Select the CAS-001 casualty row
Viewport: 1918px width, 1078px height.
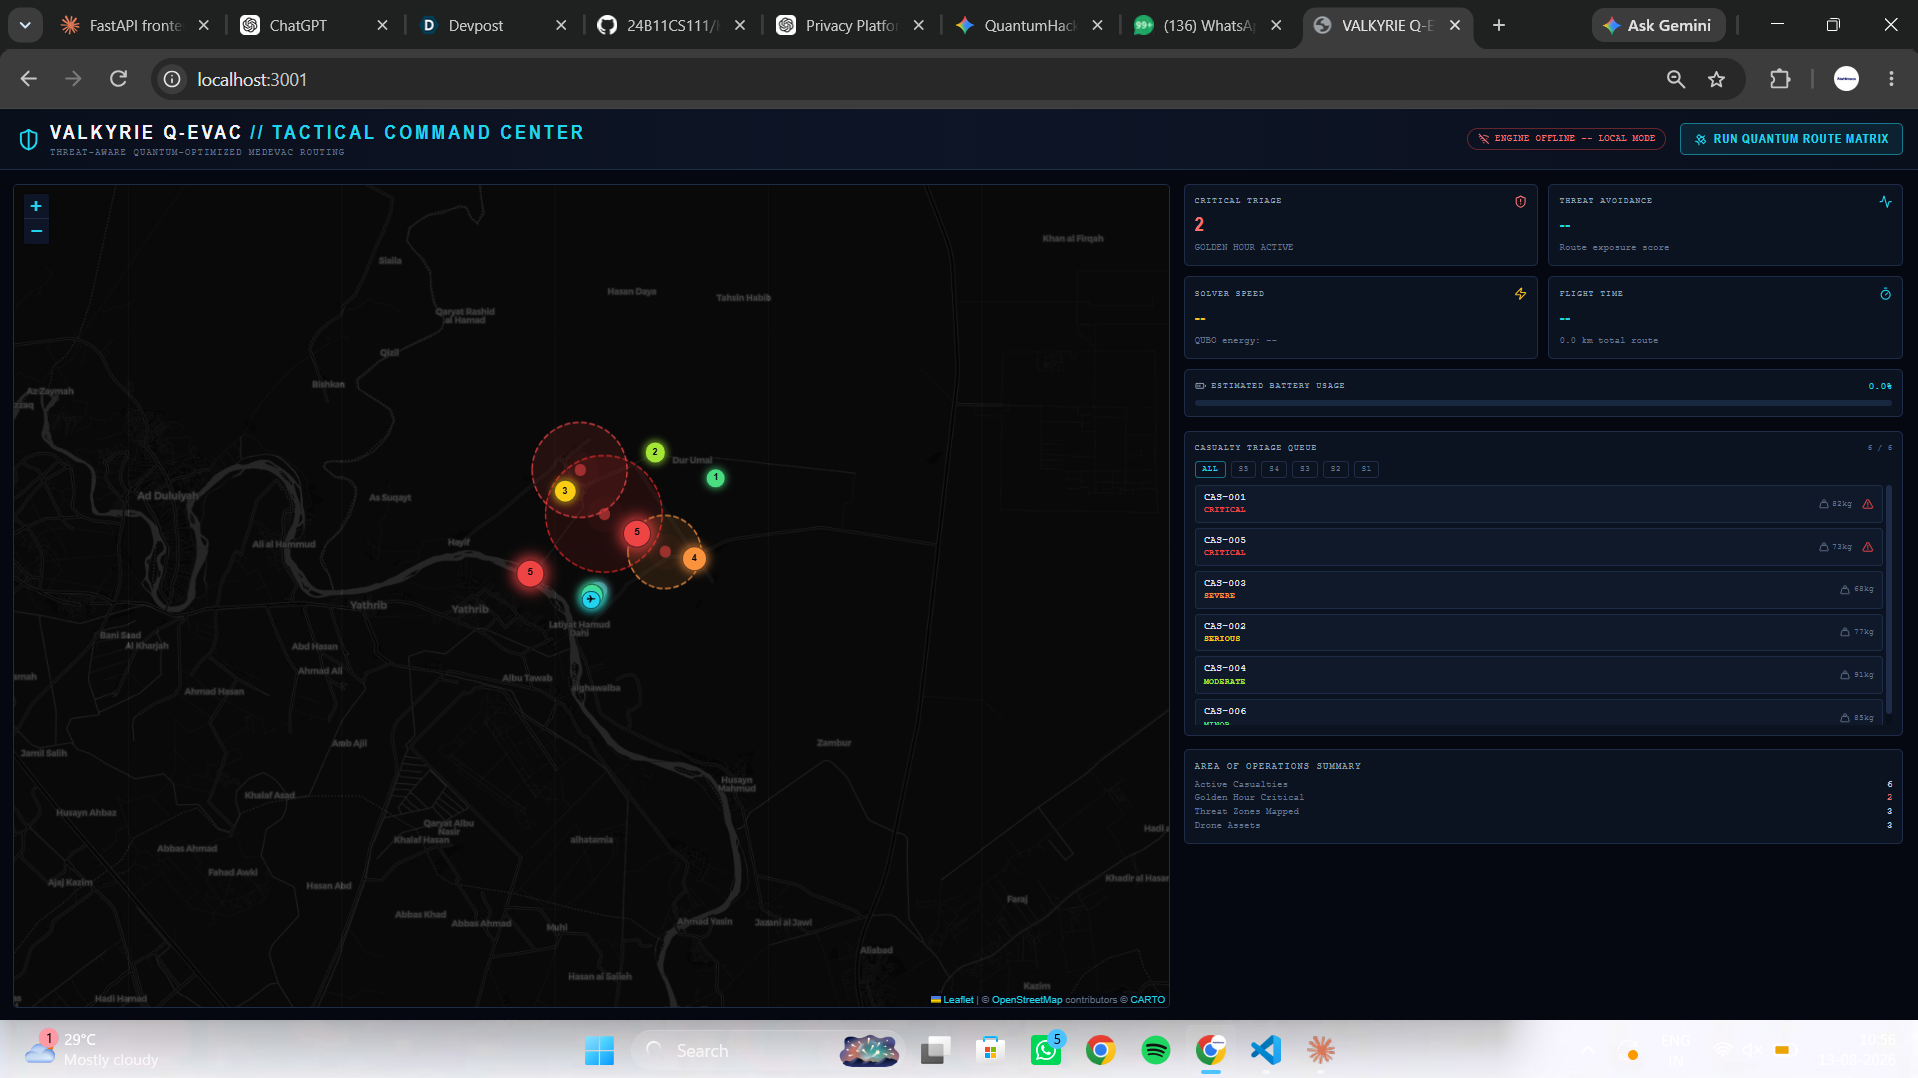coord(1539,504)
